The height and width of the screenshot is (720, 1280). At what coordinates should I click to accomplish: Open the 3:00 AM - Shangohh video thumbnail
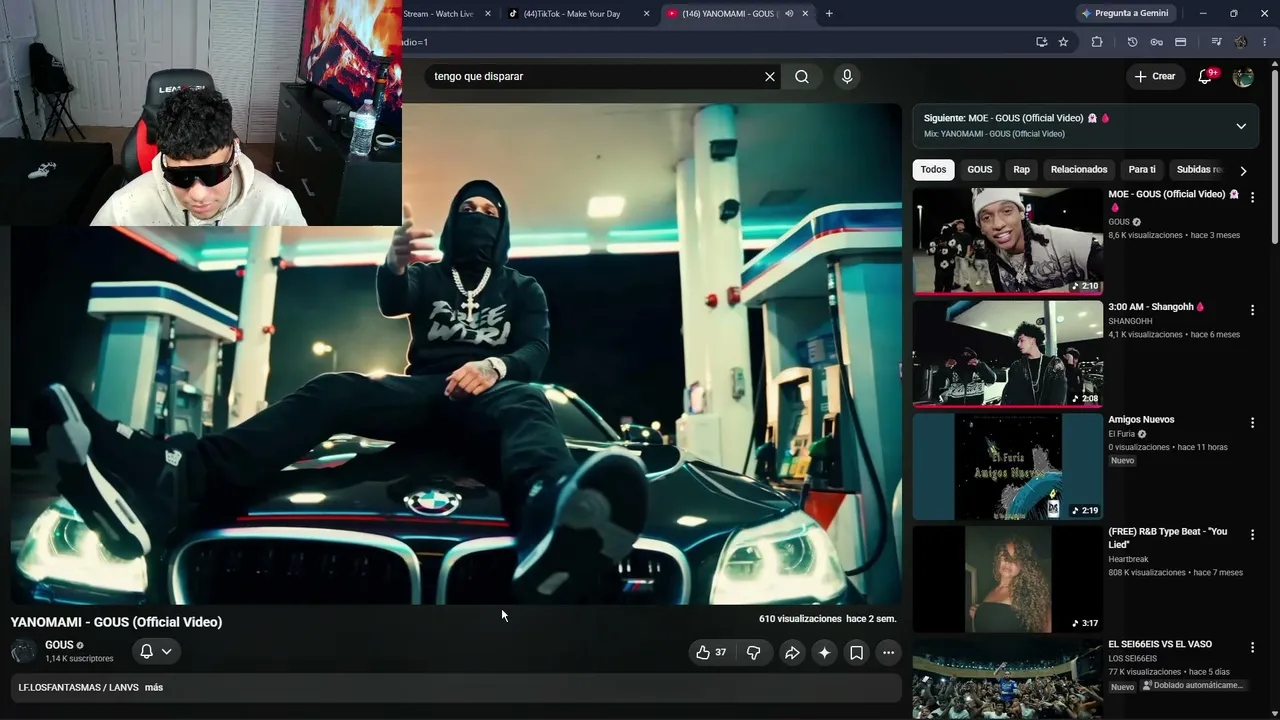point(1008,354)
